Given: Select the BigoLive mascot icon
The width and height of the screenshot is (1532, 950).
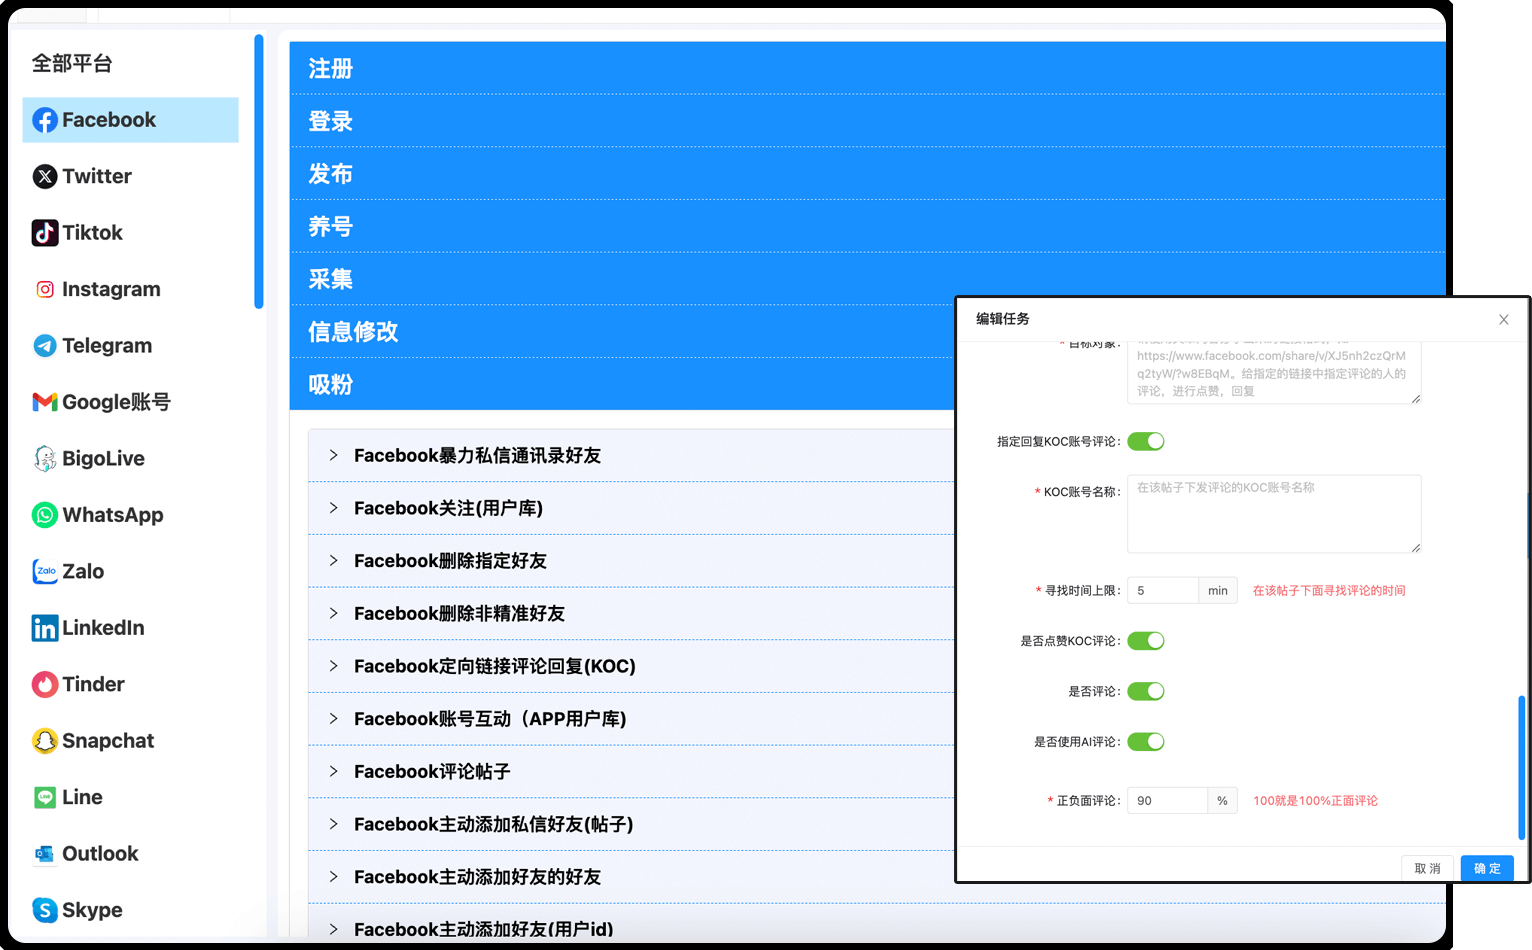Looking at the screenshot, I should pyautogui.click(x=45, y=459).
